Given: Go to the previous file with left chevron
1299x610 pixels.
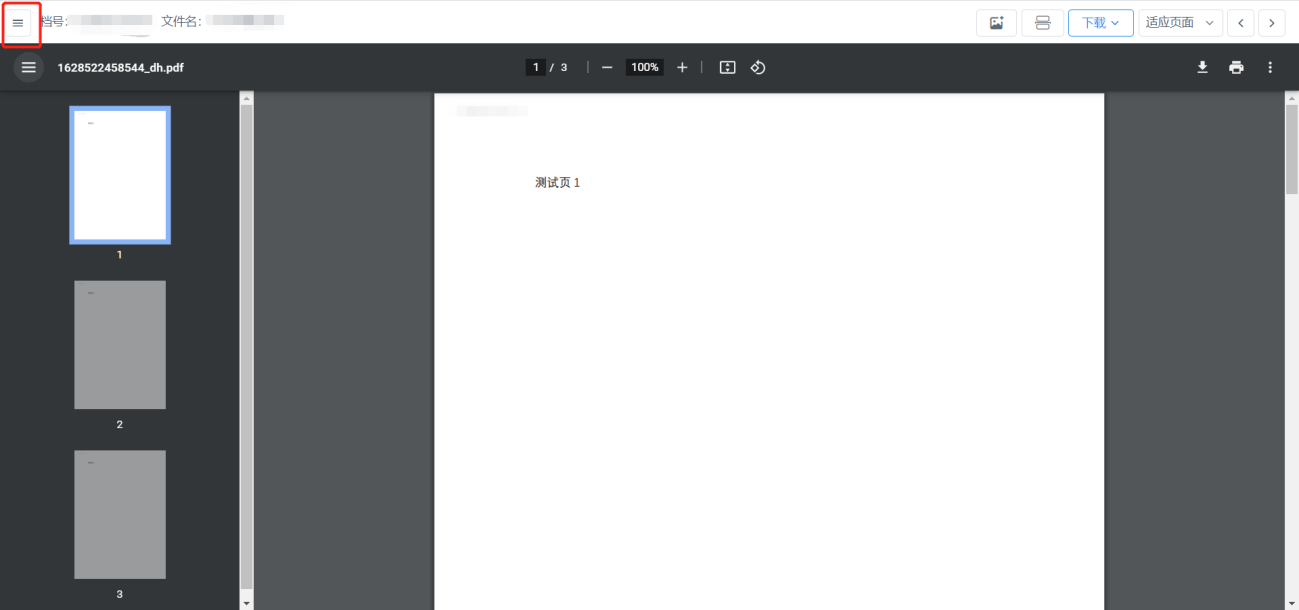Looking at the screenshot, I should [x=1241, y=23].
